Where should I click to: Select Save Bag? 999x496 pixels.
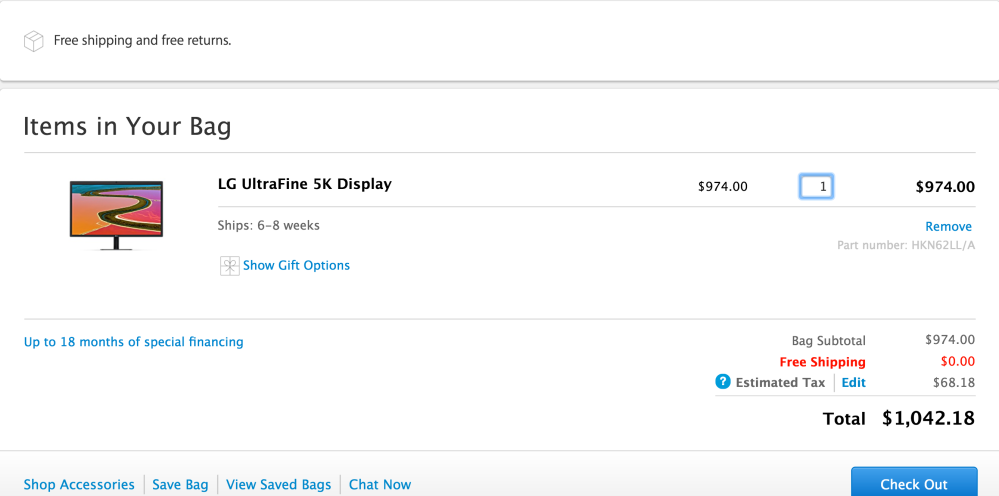pos(180,485)
